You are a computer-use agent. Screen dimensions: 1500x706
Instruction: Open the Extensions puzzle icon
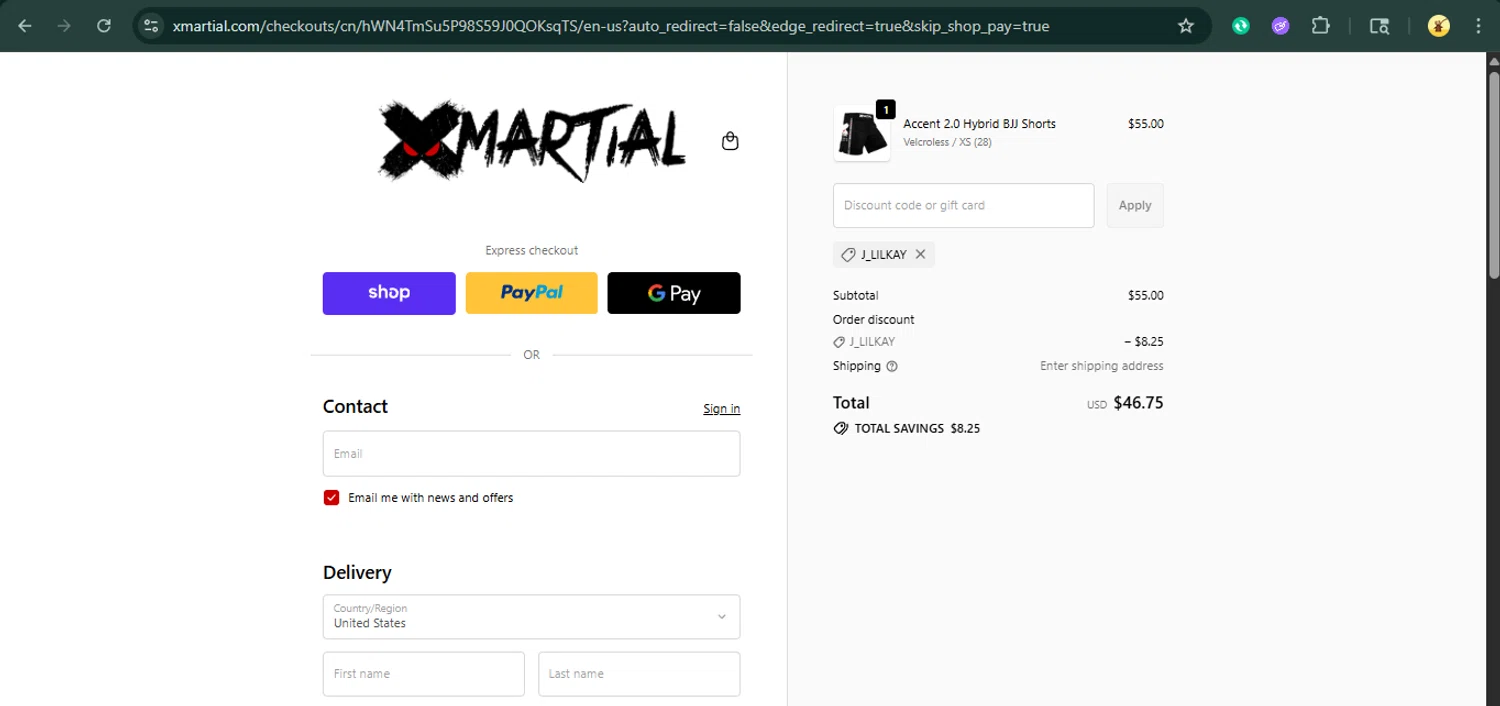(x=1320, y=26)
